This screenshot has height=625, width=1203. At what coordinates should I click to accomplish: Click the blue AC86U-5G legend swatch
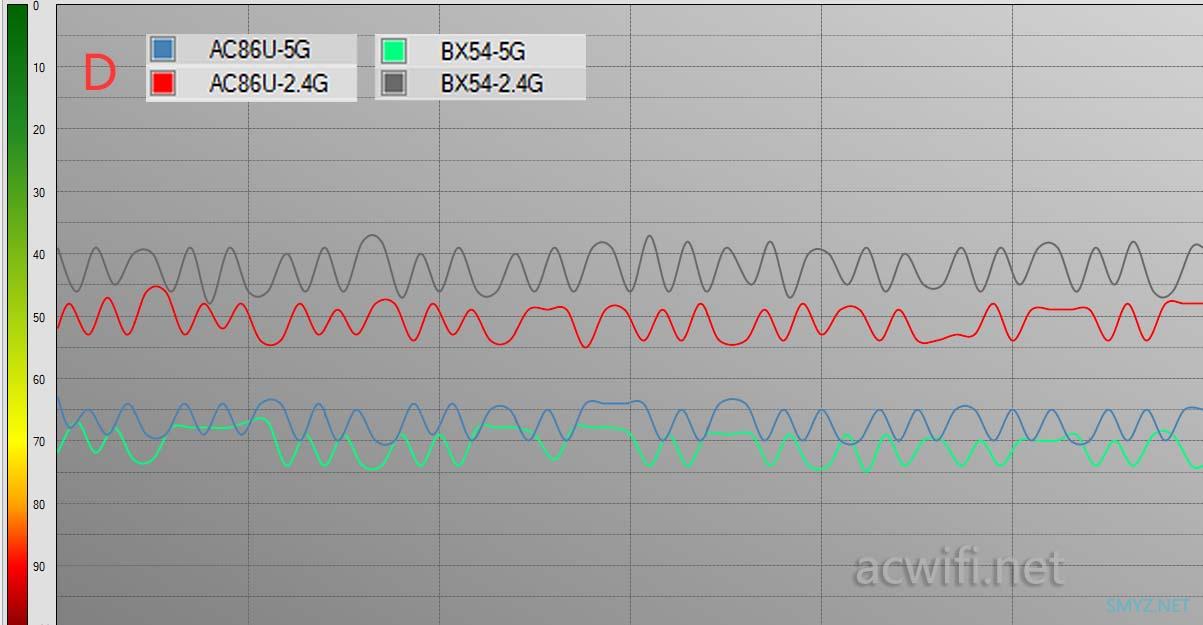163,49
